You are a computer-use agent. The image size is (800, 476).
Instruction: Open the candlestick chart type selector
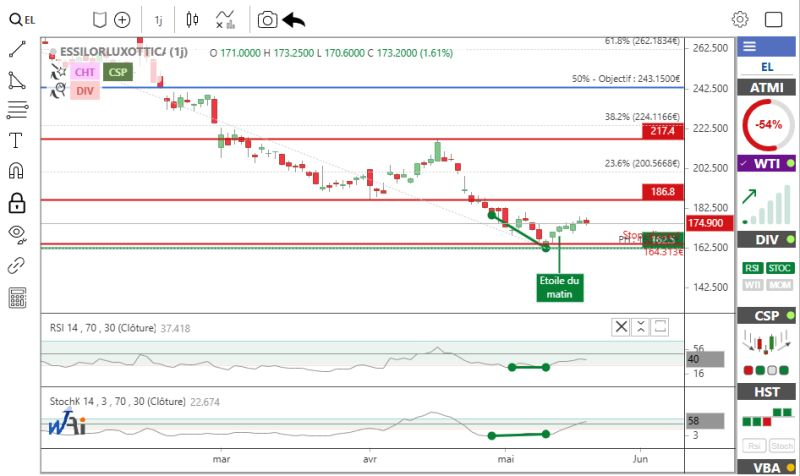point(192,20)
